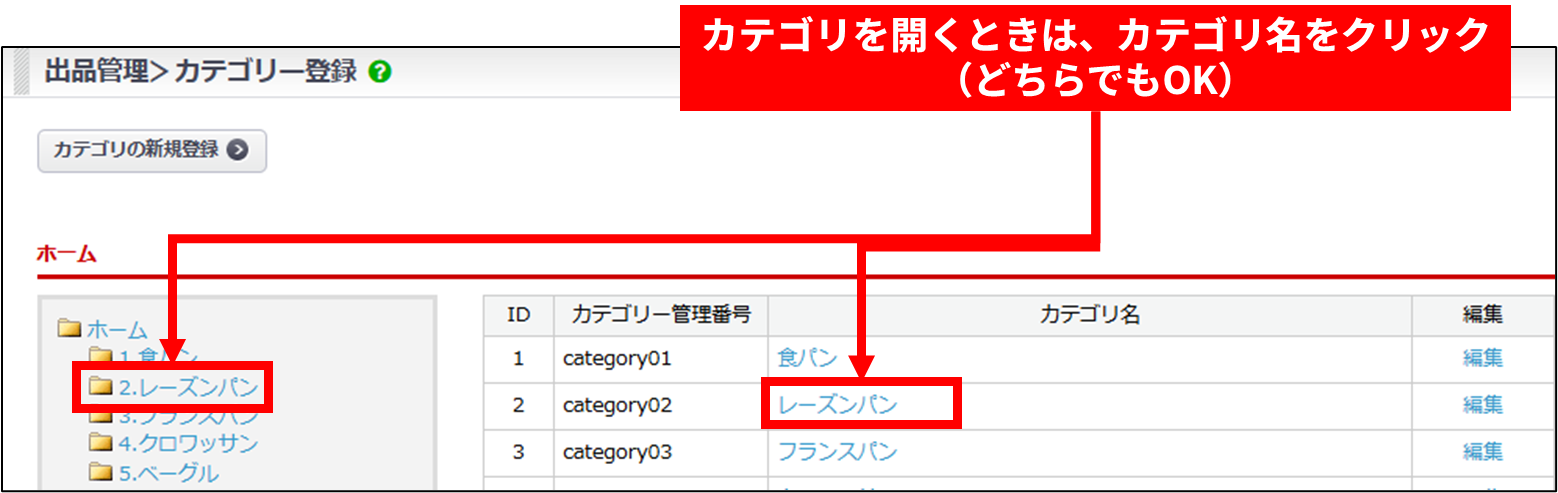1558x493 pixels.
Task: Select 4.クロワッサン in the category tree
Action: click(188, 442)
